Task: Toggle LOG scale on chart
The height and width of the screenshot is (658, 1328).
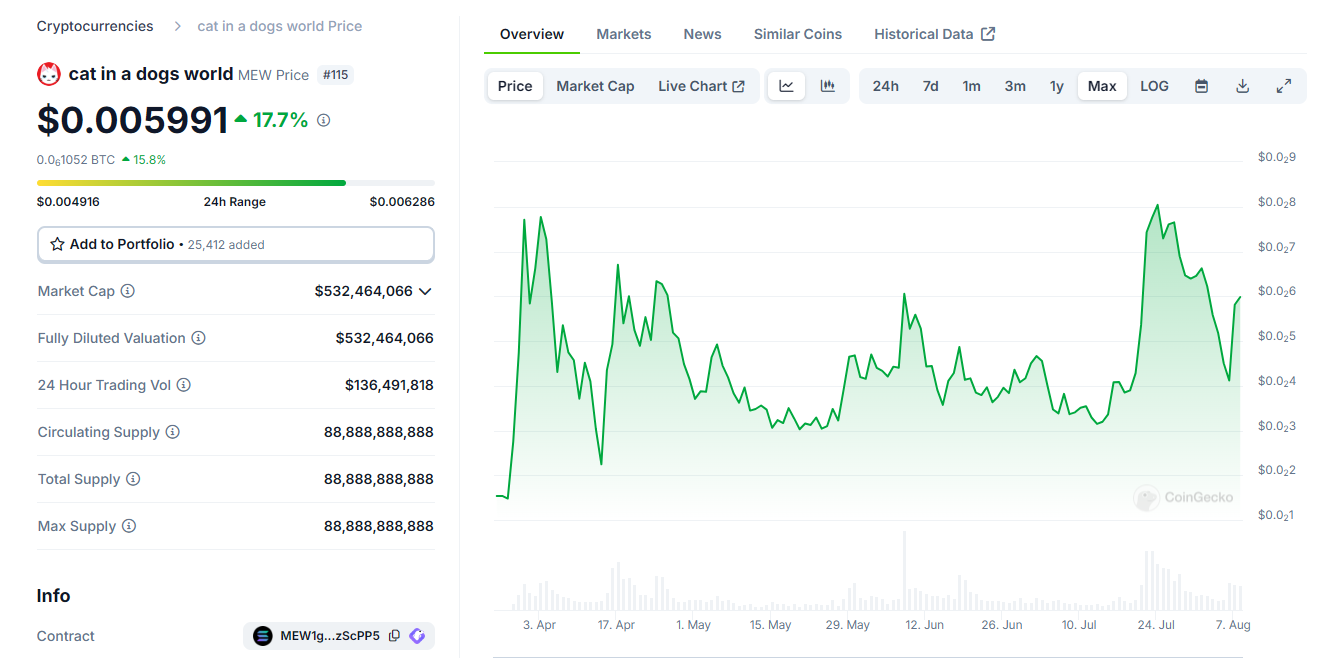Action: tap(1154, 86)
